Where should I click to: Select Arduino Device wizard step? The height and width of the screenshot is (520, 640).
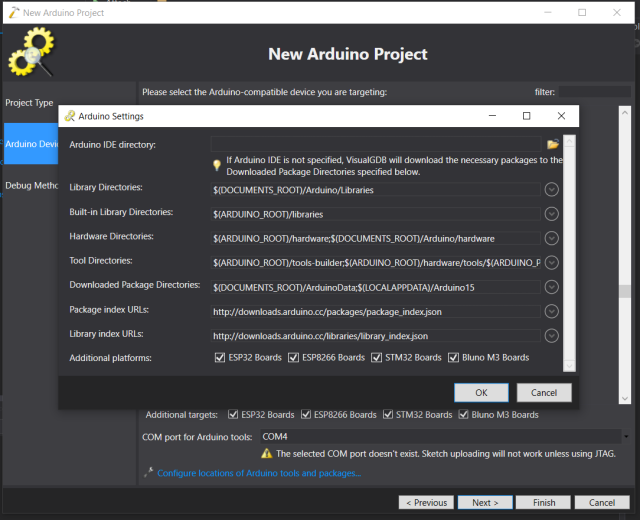click(x=31, y=144)
